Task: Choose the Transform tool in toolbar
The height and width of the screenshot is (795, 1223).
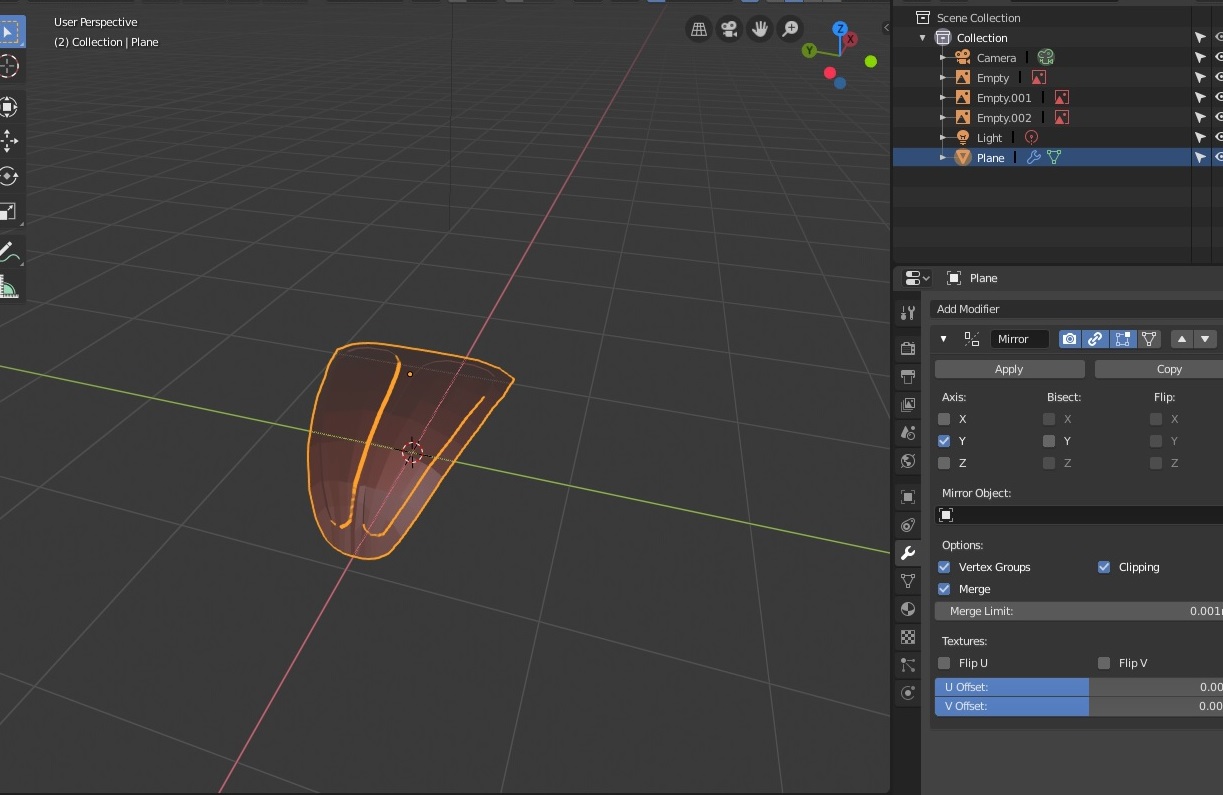Action: tap(8, 107)
